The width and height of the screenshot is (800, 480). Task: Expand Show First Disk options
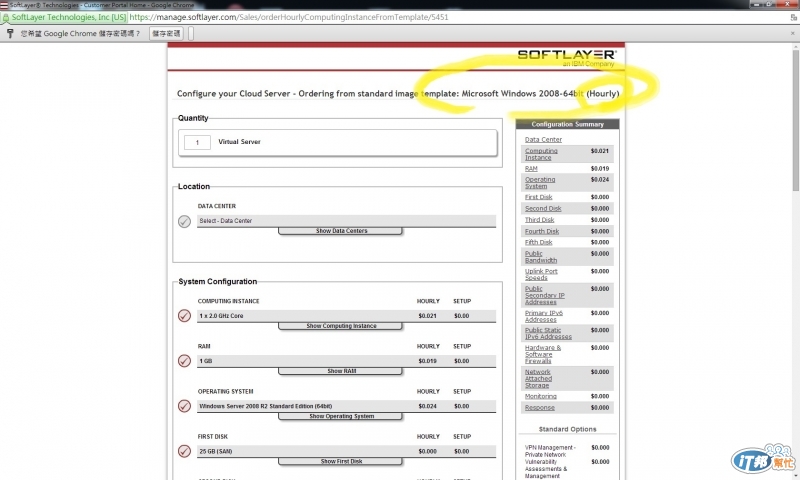point(340,461)
